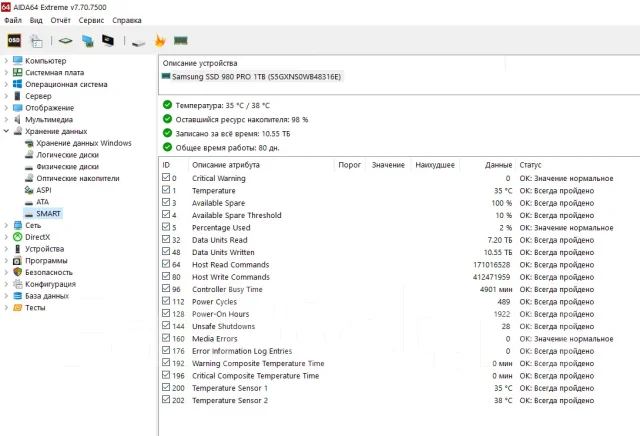Select Безопасность in the sidebar
640x436 pixels.
(x=49, y=272)
